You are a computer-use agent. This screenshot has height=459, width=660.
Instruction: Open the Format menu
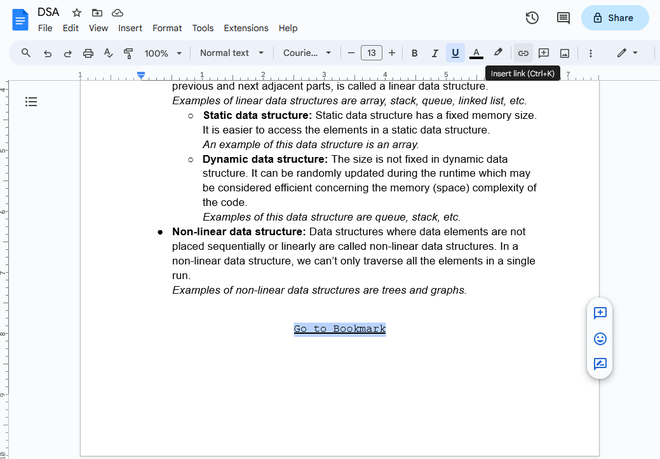coord(167,28)
